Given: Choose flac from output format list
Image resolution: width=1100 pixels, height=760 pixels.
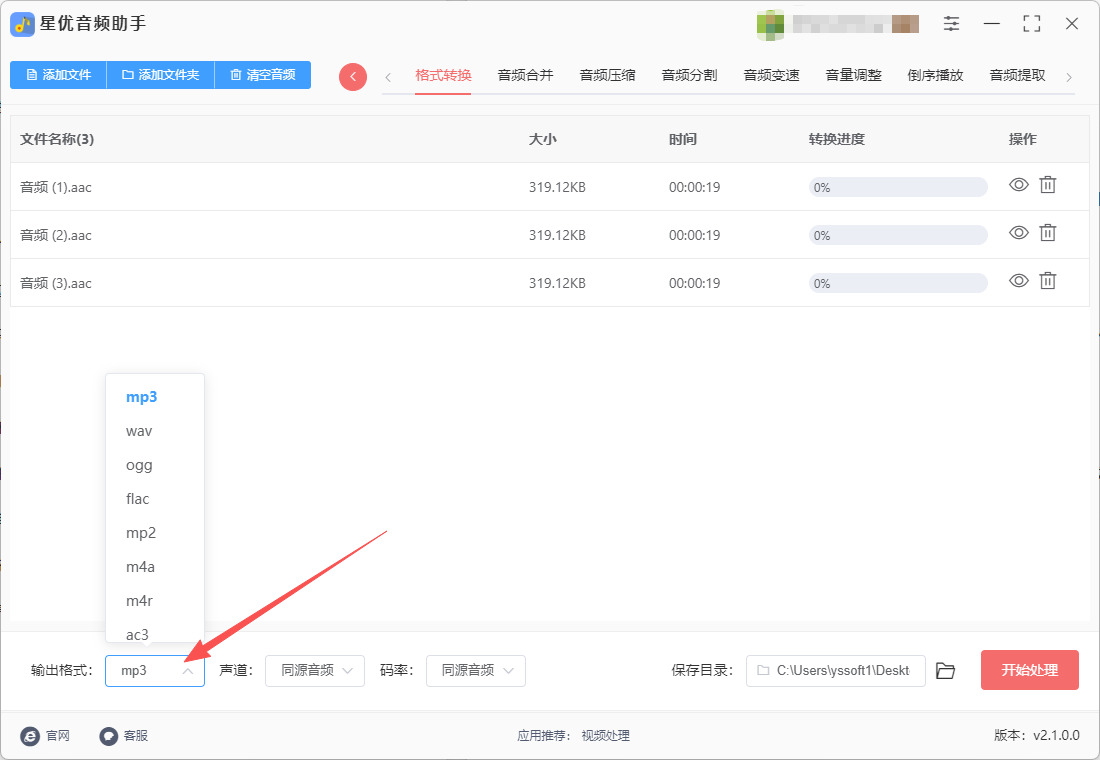Looking at the screenshot, I should pos(138,499).
